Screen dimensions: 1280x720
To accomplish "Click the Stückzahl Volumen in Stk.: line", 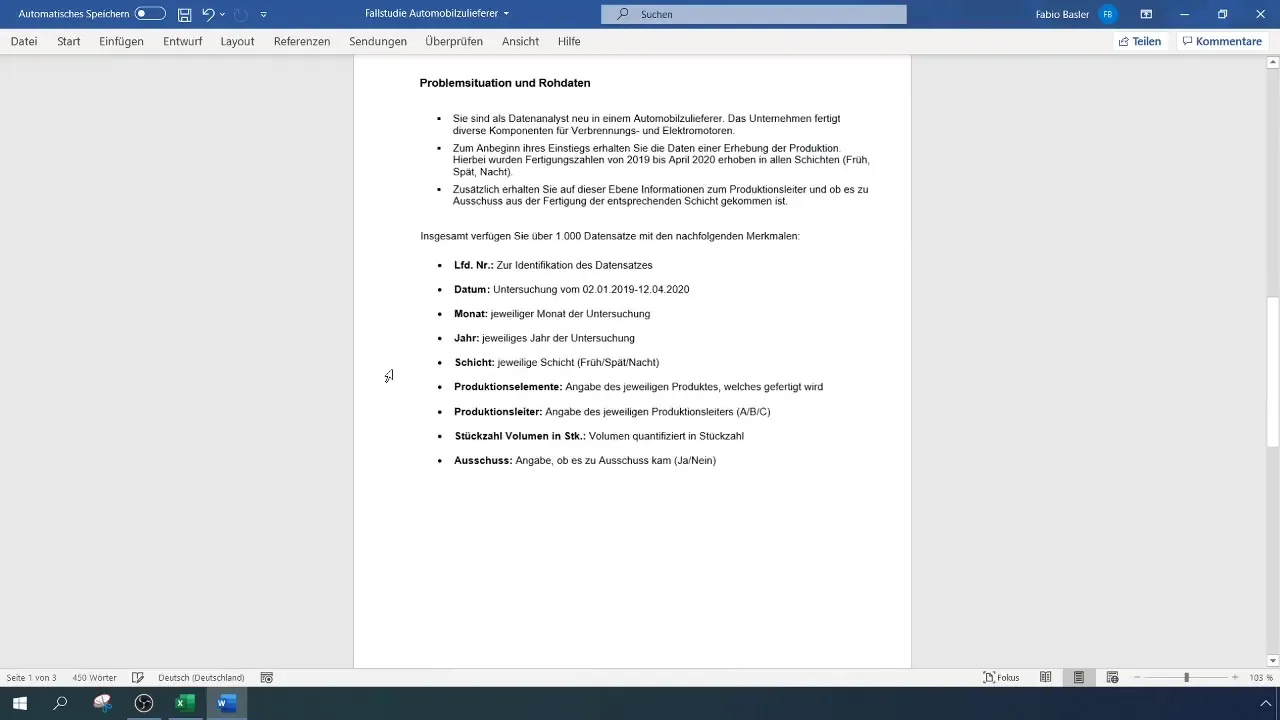I will coord(599,436).
